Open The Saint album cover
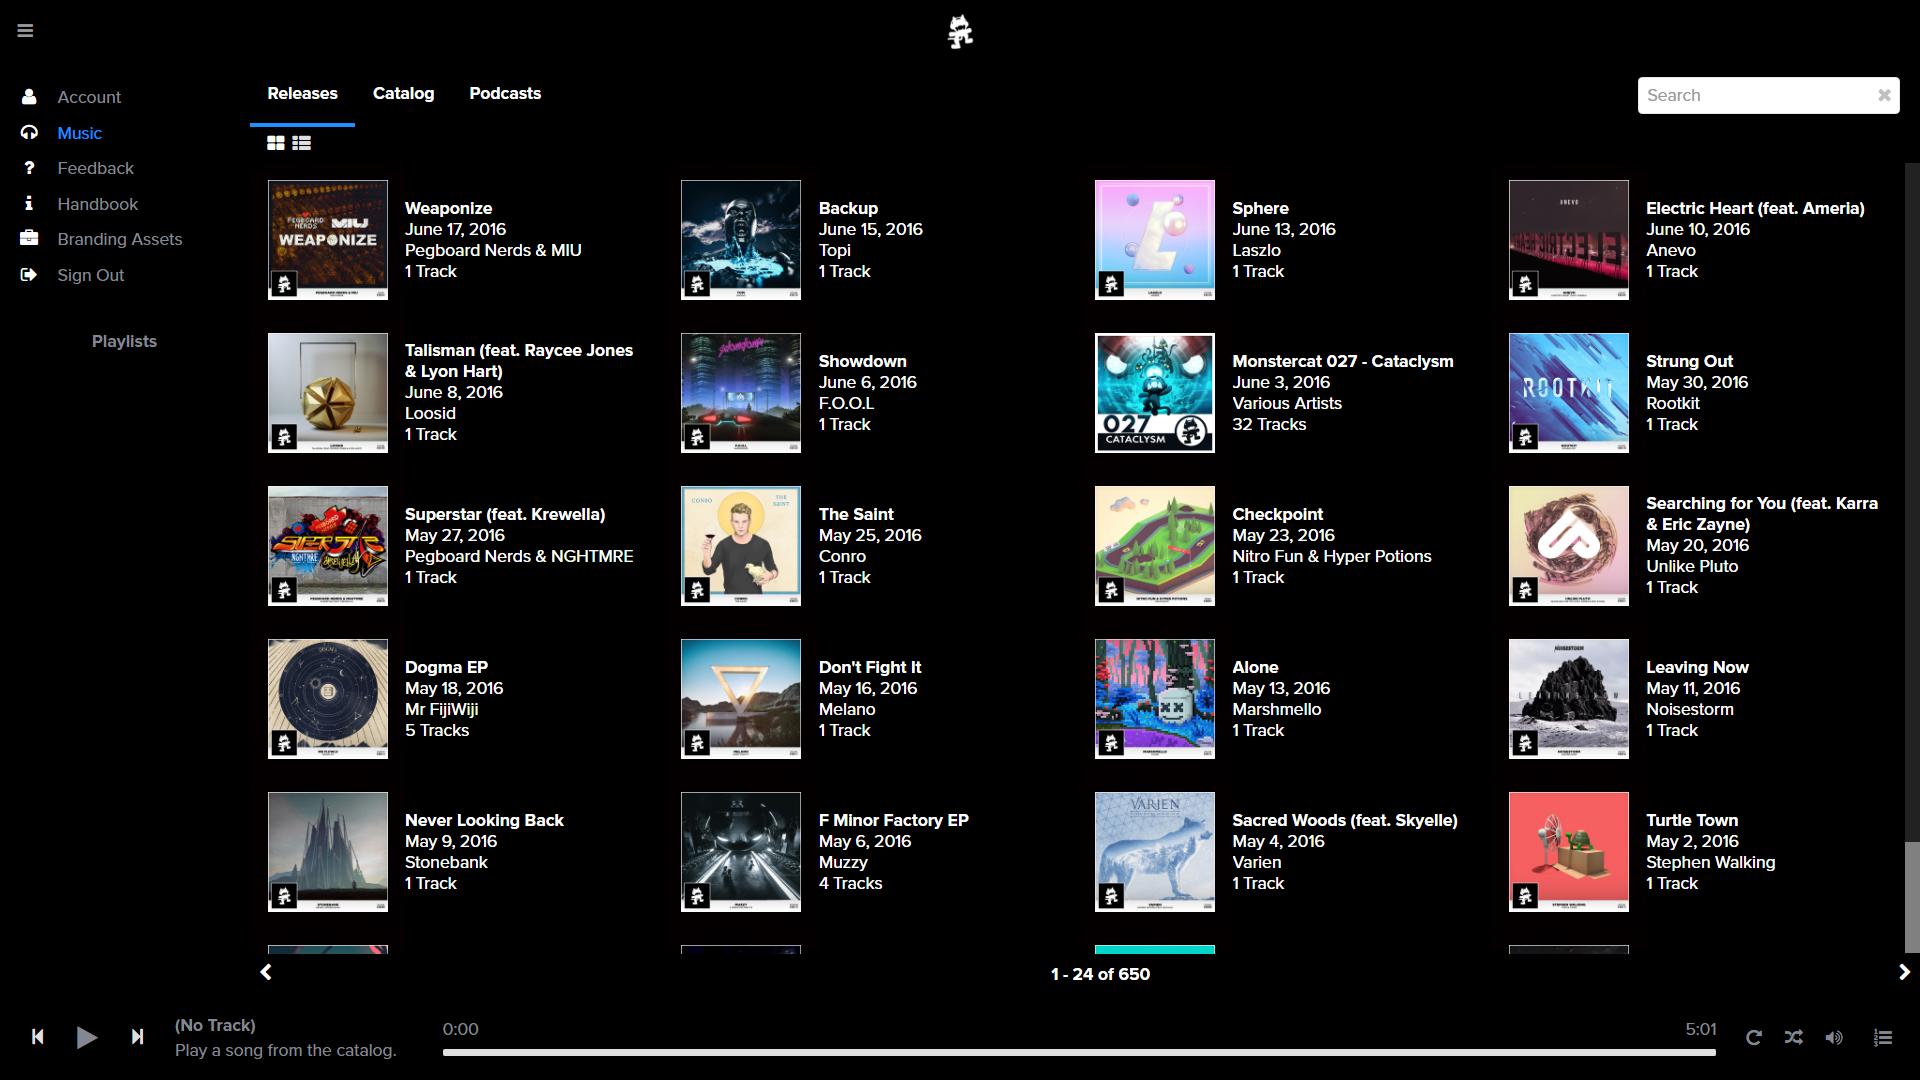1920x1080 pixels. tap(741, 546)
